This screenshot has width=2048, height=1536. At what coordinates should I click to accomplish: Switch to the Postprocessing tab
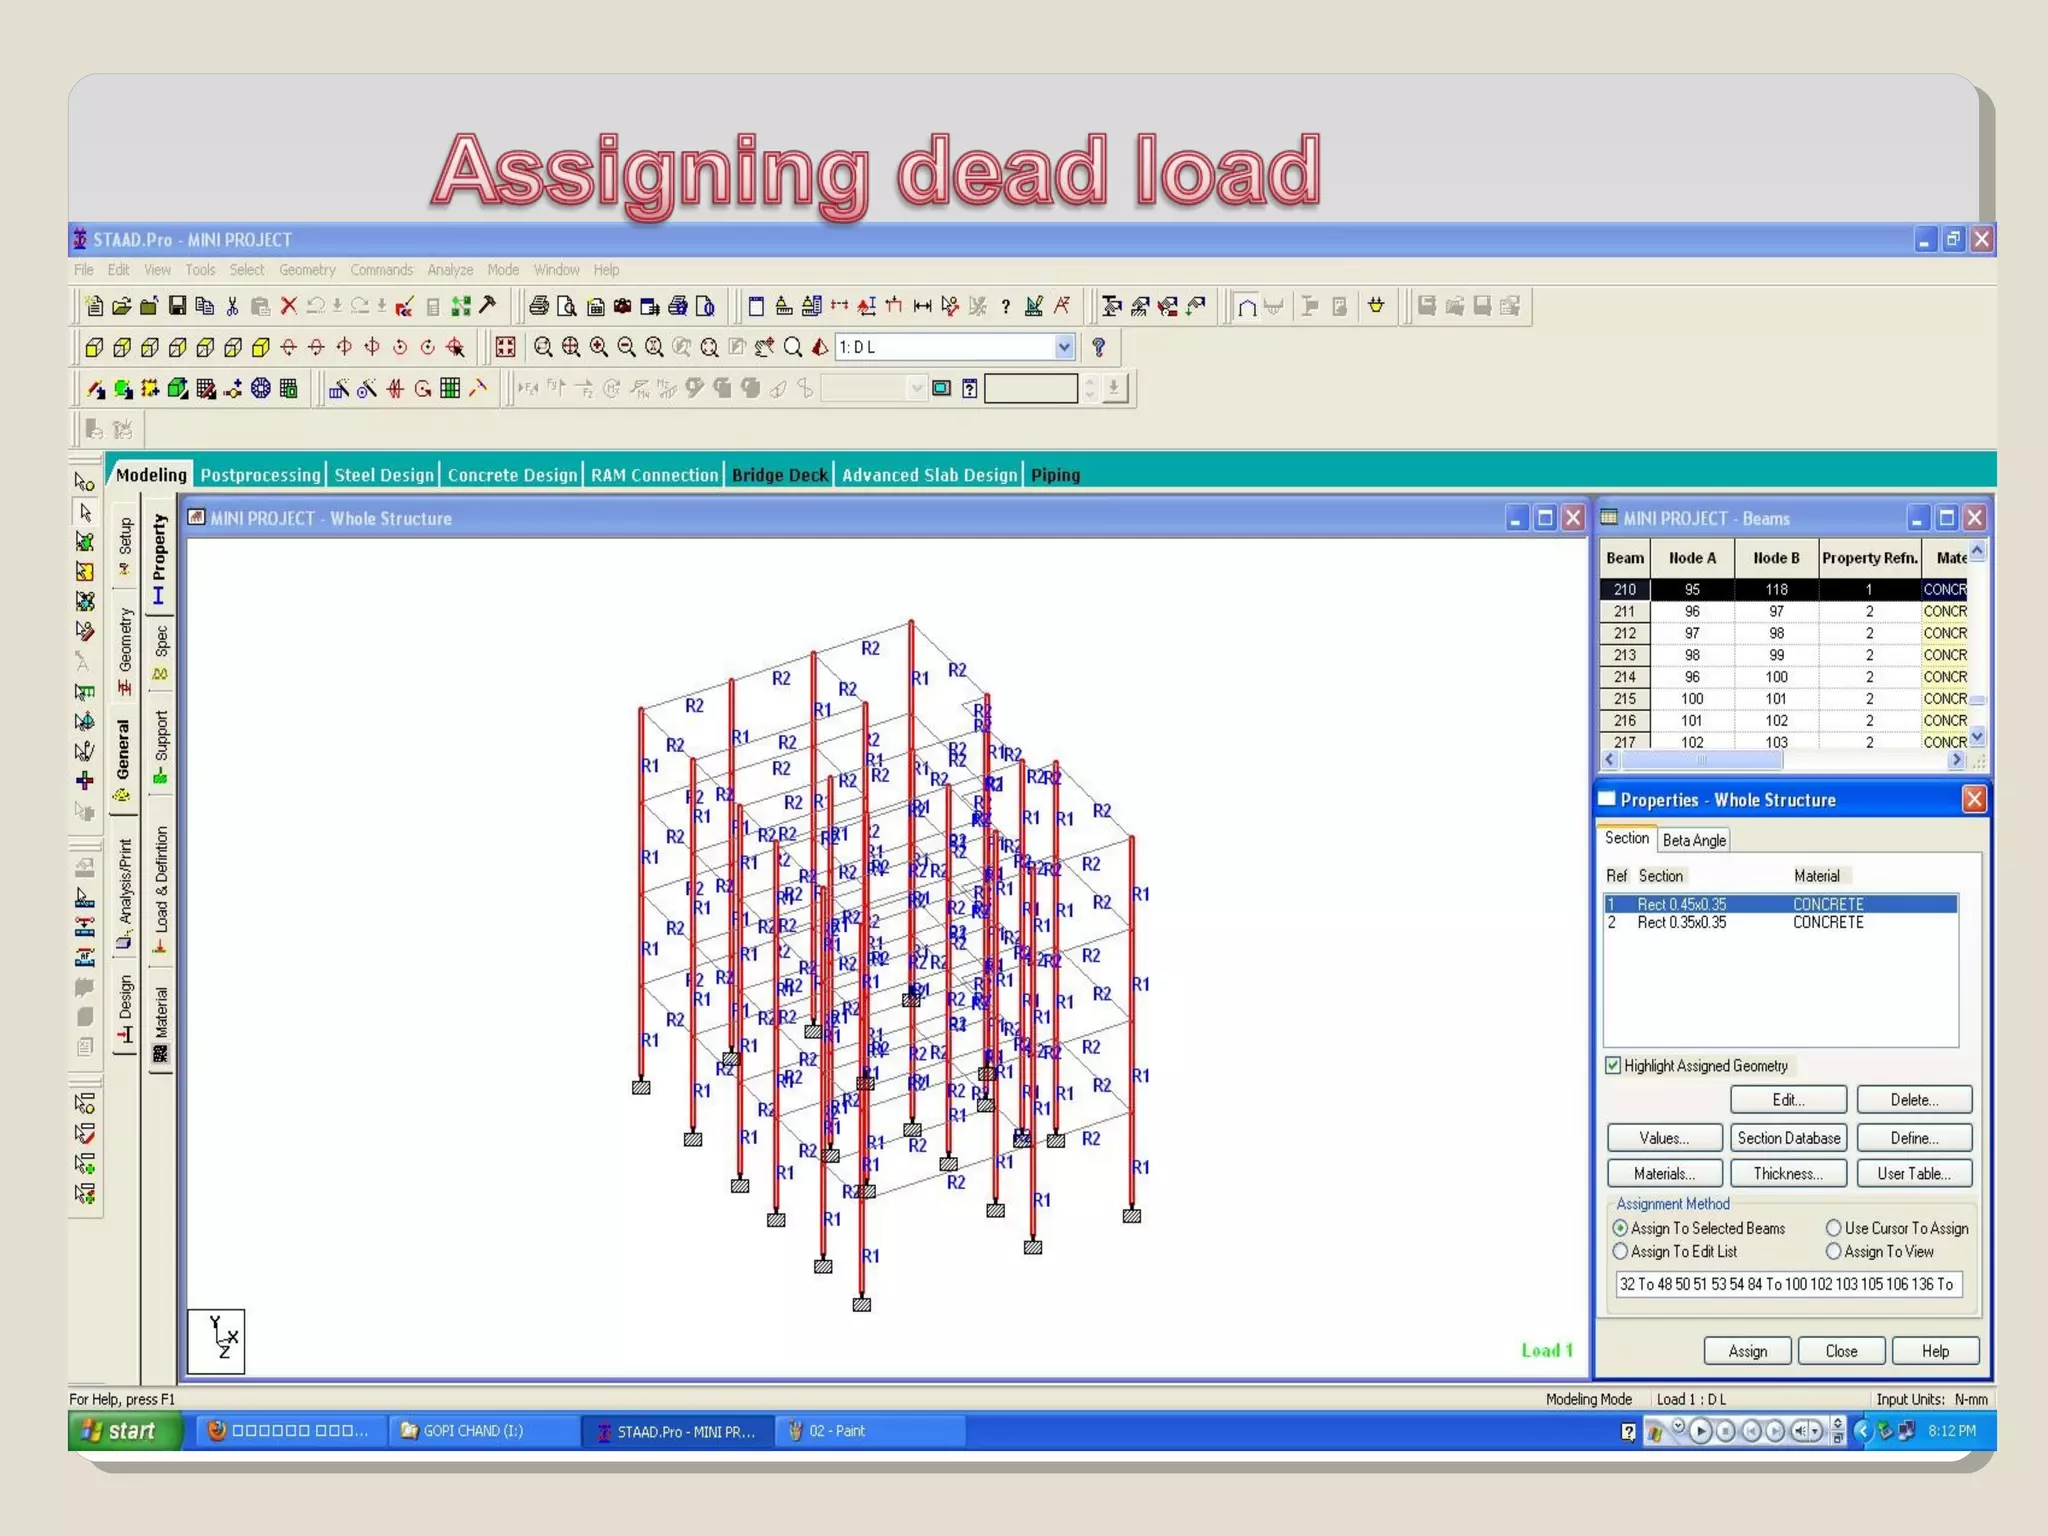(x=260, y=475)
